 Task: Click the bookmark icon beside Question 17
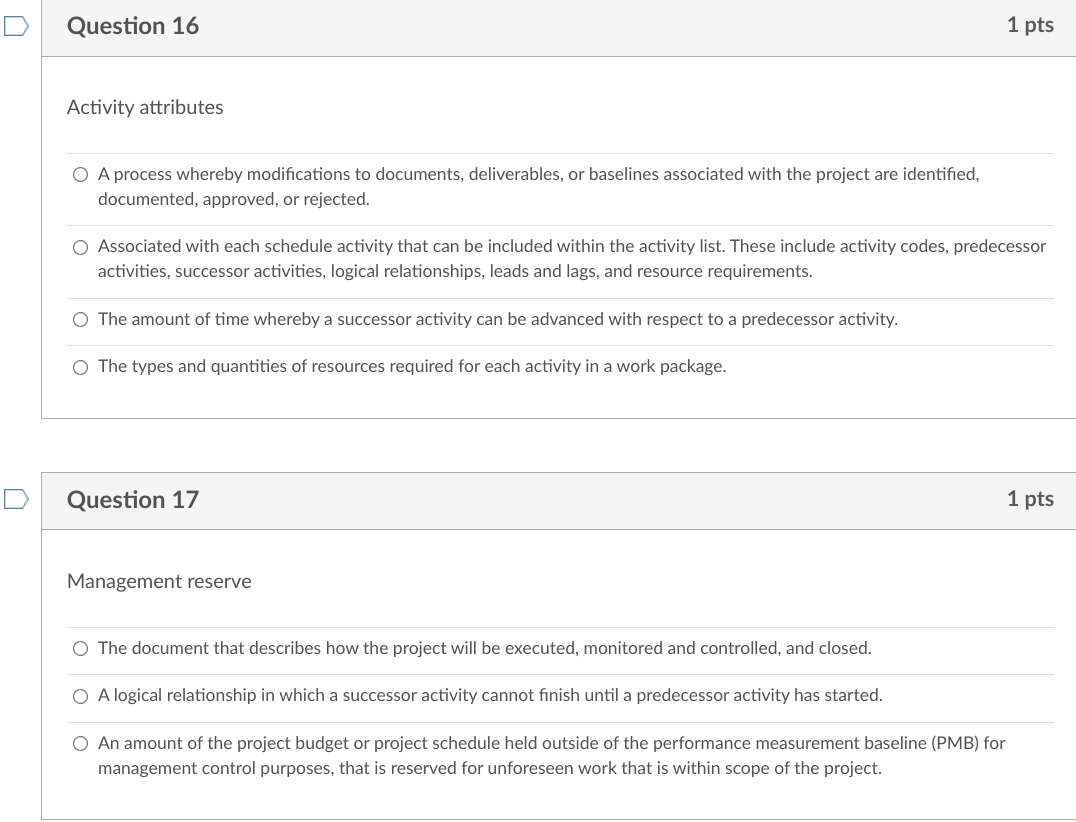pos(13,500)
